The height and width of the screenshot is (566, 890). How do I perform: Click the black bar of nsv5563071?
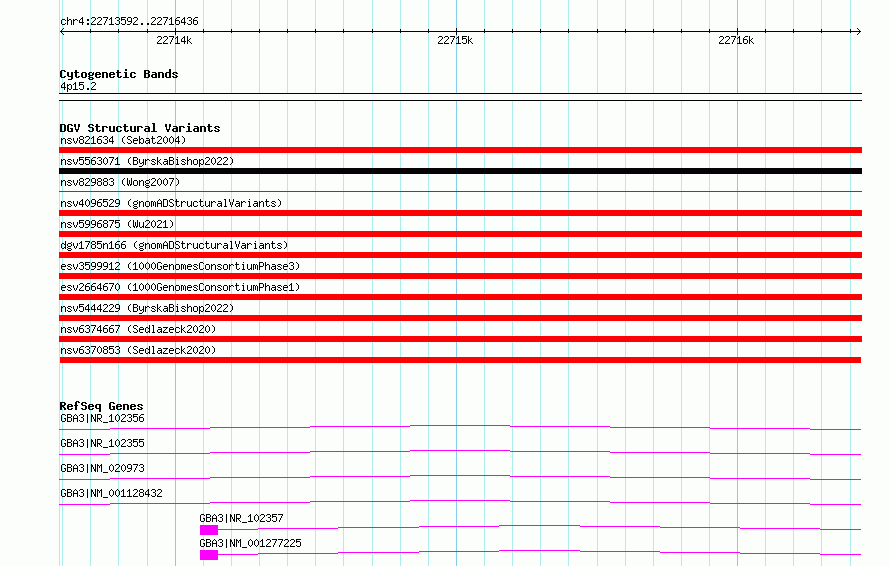coord(460,171)
